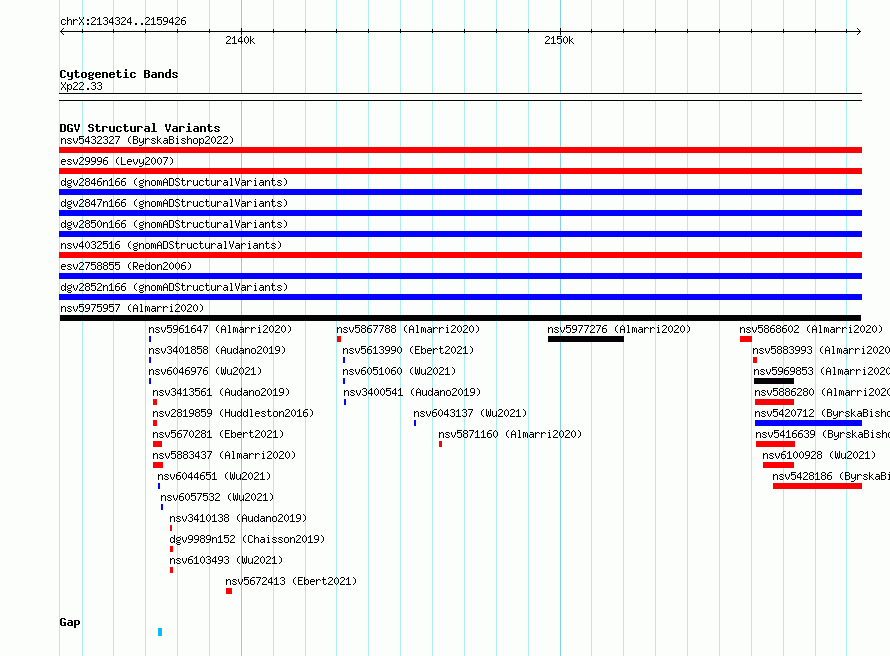890x656 pixels.
Task: Click the blue bar under dgv2847n166
Action: [x=460, y=213]
